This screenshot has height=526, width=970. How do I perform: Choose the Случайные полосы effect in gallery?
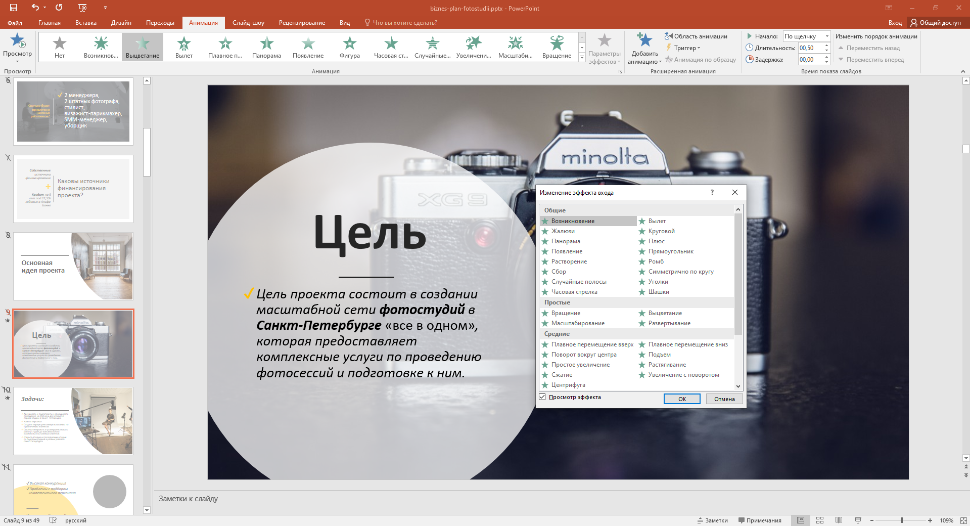[x=432, y=47]
